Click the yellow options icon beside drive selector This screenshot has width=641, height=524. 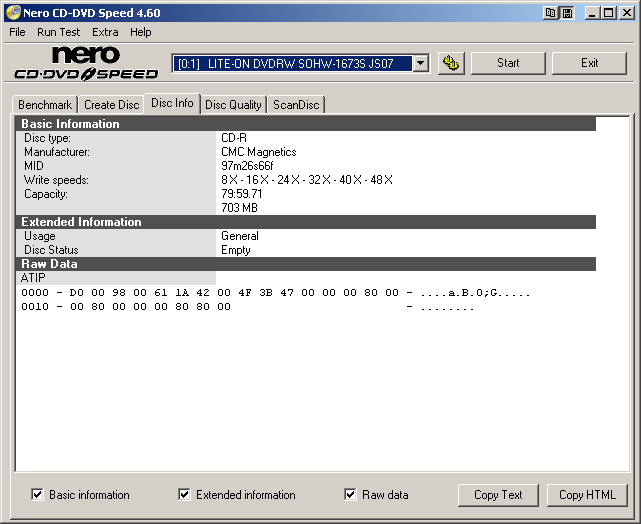451,63
